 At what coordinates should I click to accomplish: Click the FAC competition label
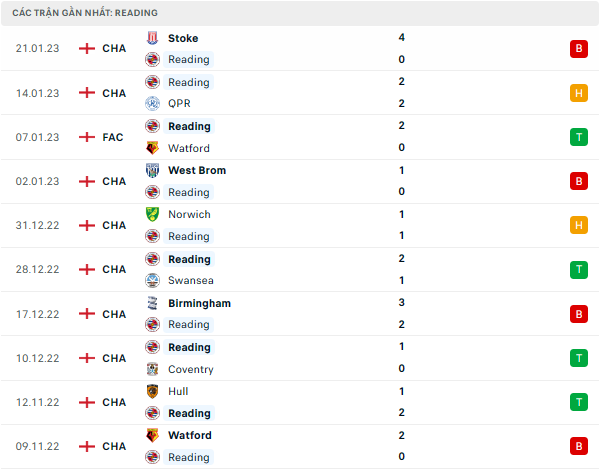click(113, 137)
